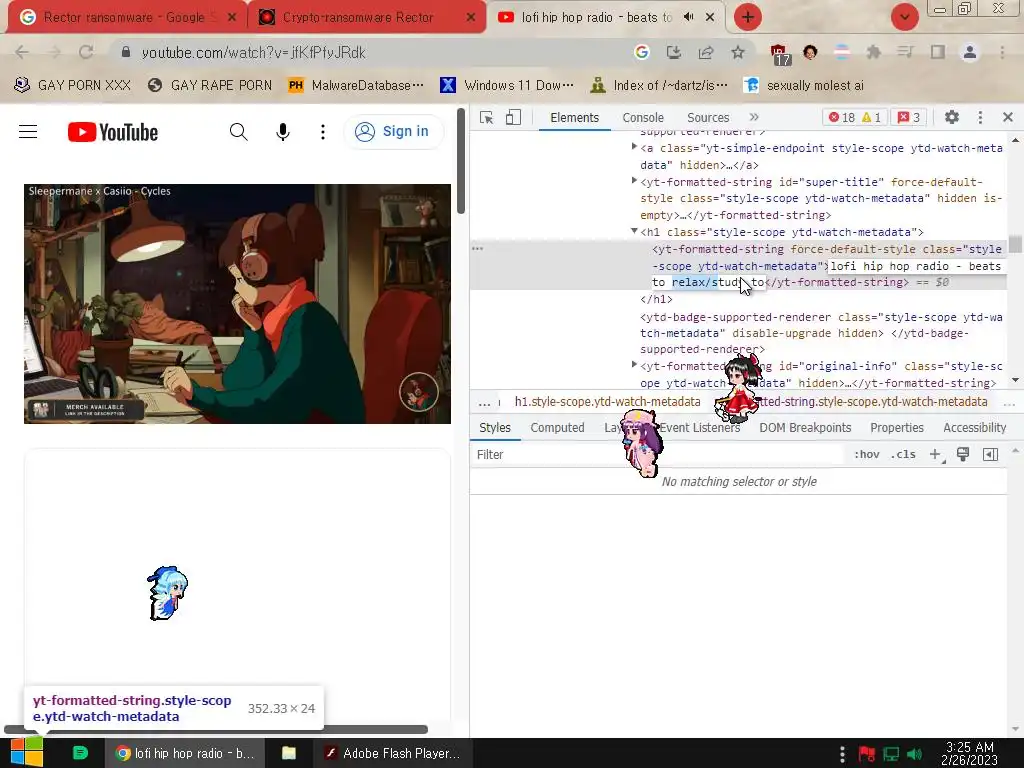Viewport: 1024px width, 768px height.
Task: Collapse the h1 ytd-watch-metadata node
Action: tap(634, 231)
